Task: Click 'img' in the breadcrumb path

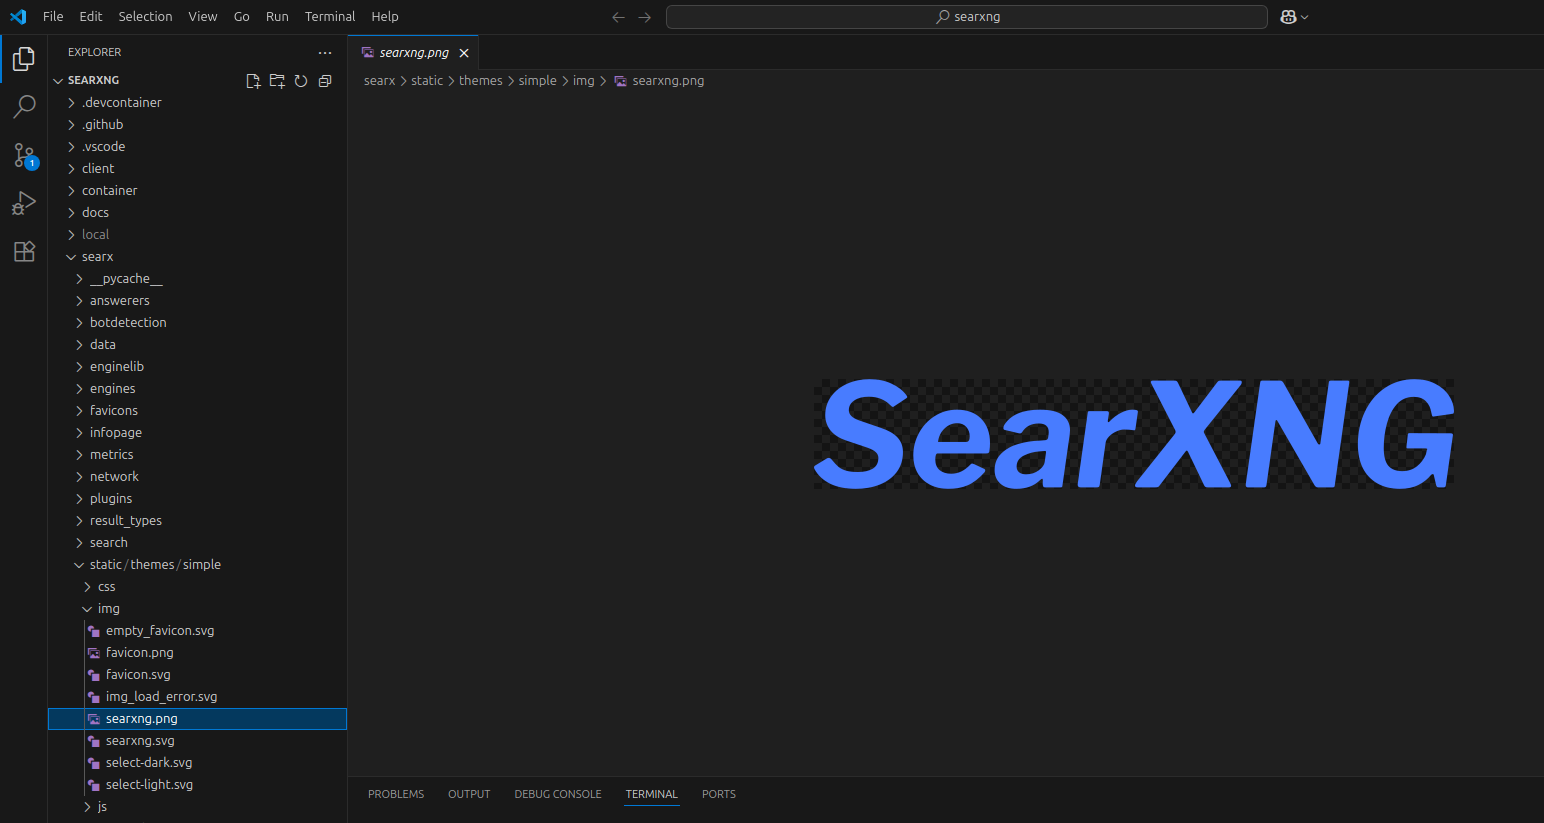Action: 584,81
